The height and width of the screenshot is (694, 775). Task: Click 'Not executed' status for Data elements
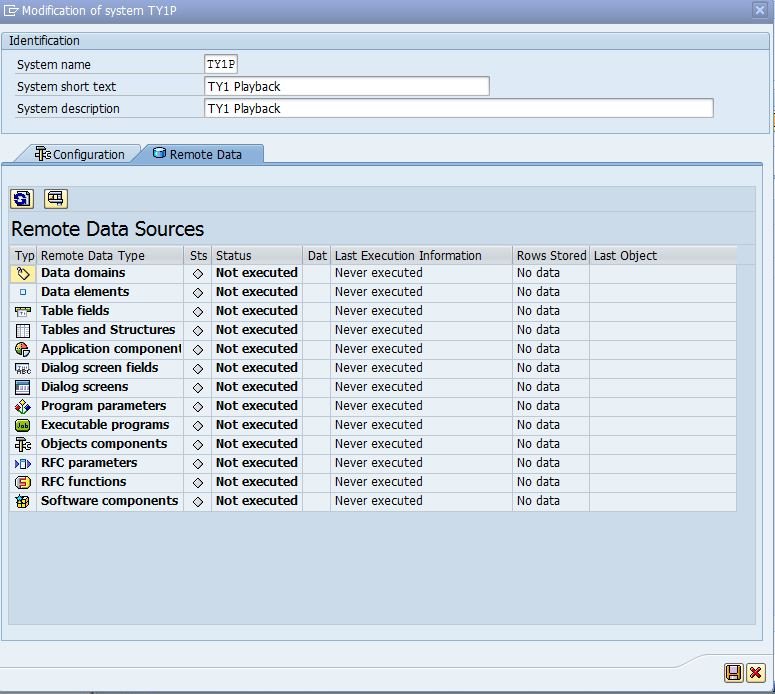257,292
